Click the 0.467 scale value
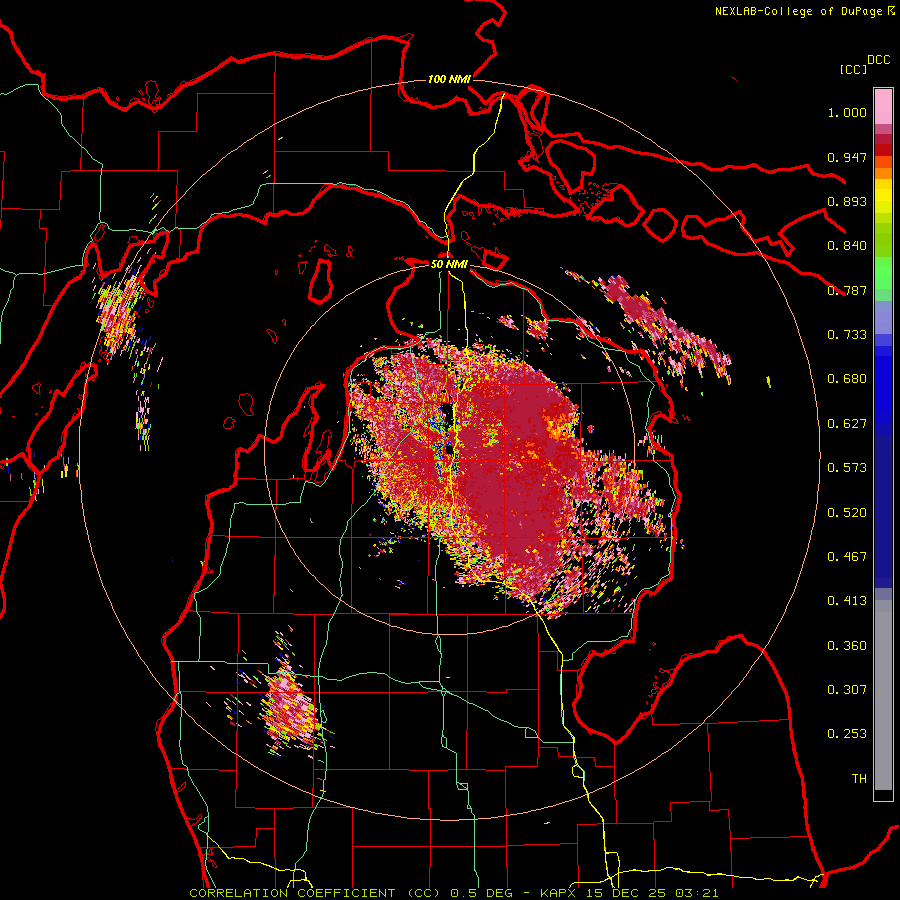Image resolution: width=900 pixels, height=900 pixels. [847, 557]
